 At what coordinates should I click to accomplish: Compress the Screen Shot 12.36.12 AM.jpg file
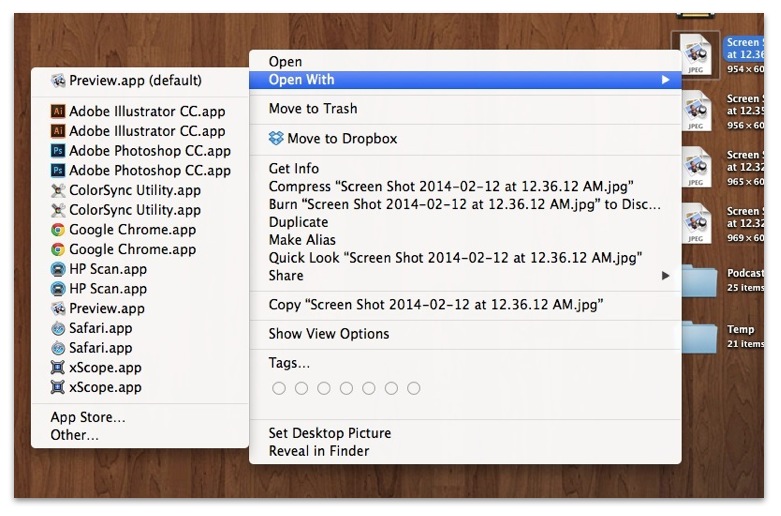(465, 186)
